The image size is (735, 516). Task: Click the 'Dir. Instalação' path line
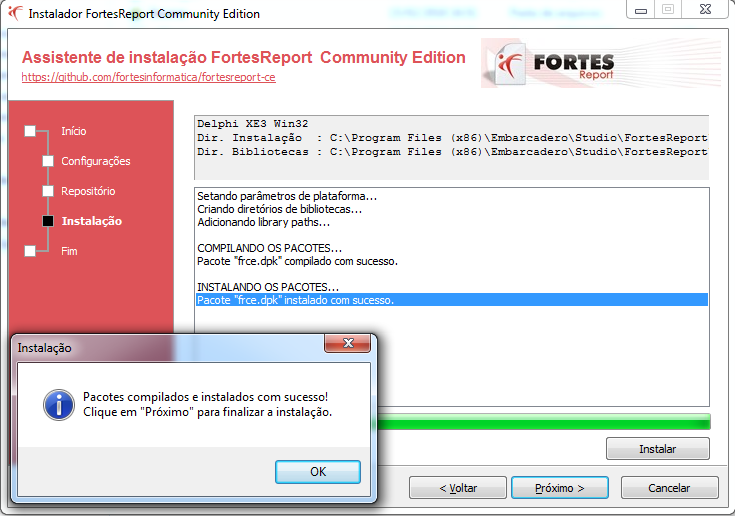(x=452, y=138)
